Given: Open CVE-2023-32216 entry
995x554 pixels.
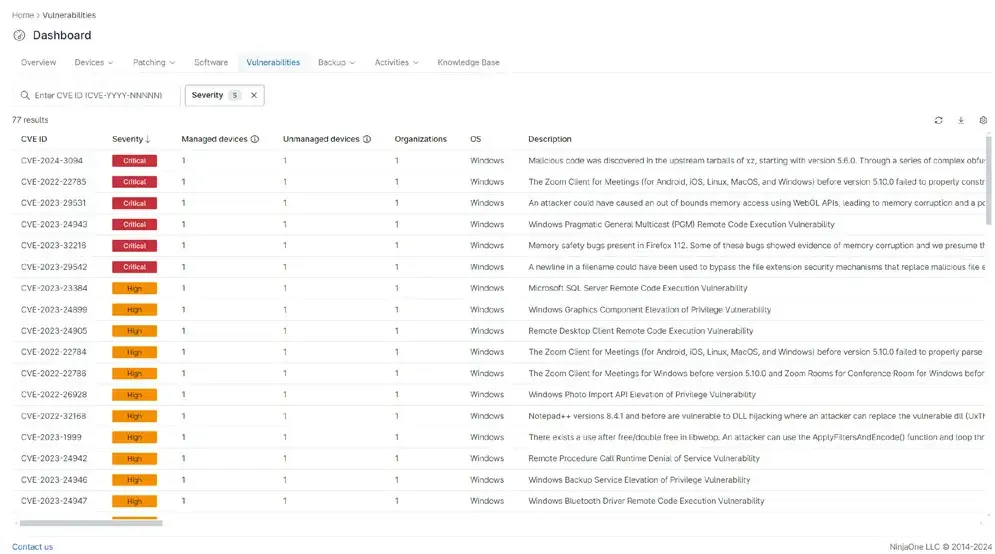Looking at the screenshot, I should [x=53, y=246].
